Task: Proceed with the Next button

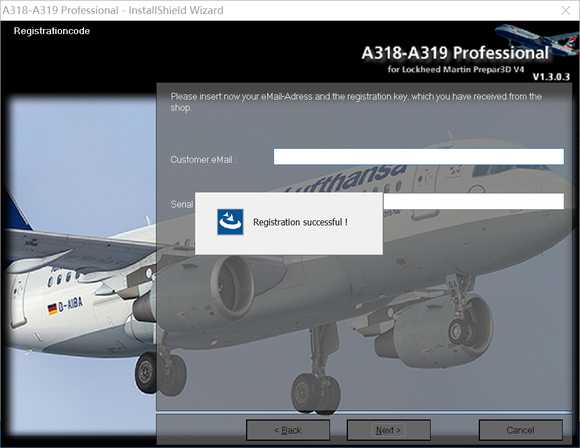Action: coord(389,430)
